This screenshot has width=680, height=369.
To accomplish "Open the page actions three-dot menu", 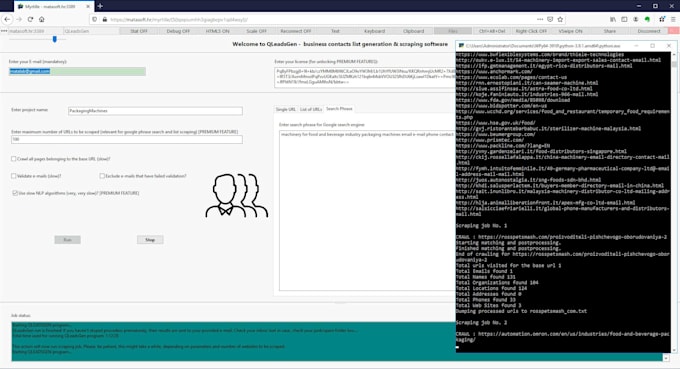I will coord(540,20).
